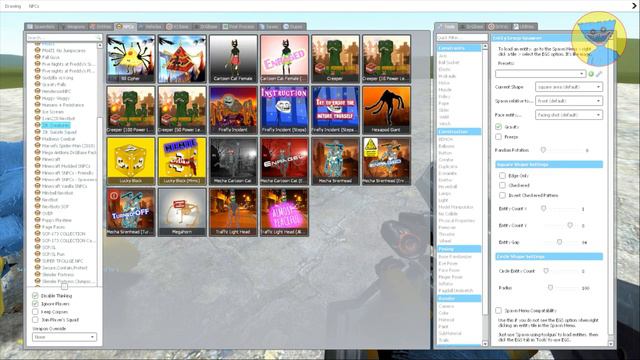Check the Edge Only option
The height and width of the screenshot is (360, 640).
click(502, 176)
